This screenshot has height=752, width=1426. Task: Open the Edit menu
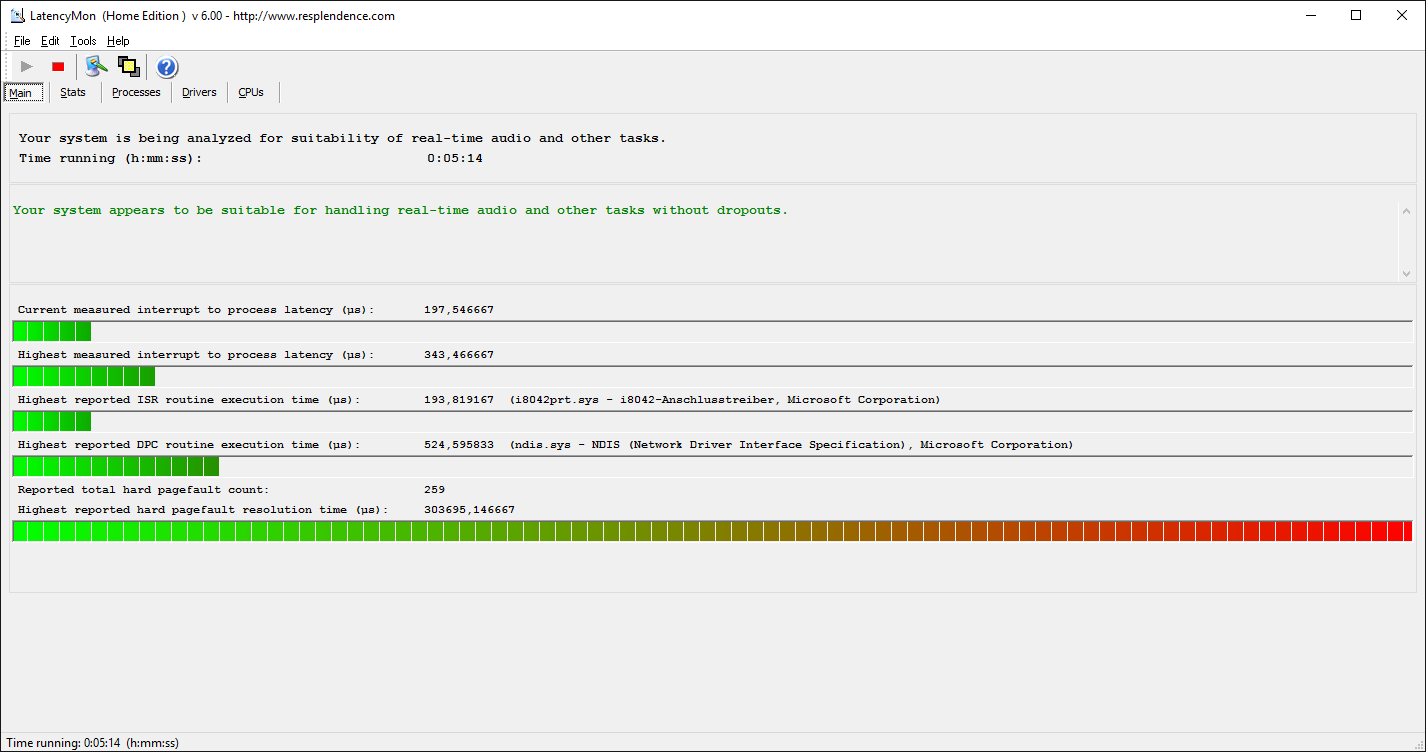50,41
